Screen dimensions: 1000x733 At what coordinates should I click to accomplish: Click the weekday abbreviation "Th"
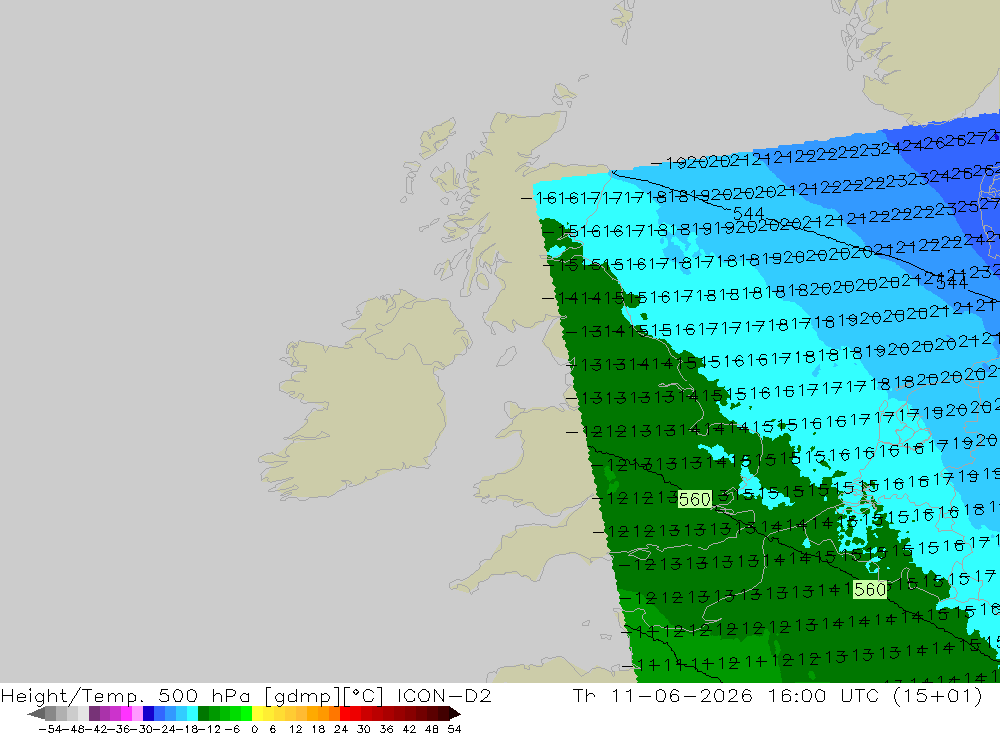click(x=584, y=695)
